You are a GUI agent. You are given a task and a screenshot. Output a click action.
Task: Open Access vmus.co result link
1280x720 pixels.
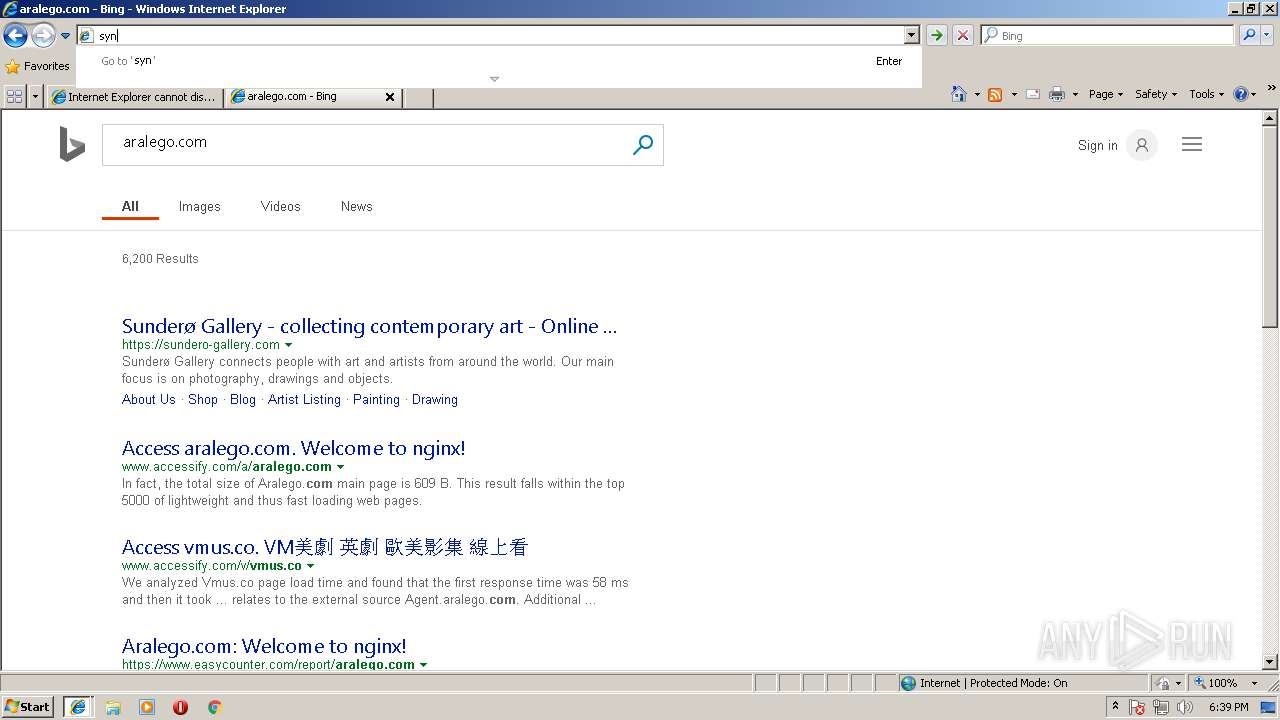click(324, 547)
